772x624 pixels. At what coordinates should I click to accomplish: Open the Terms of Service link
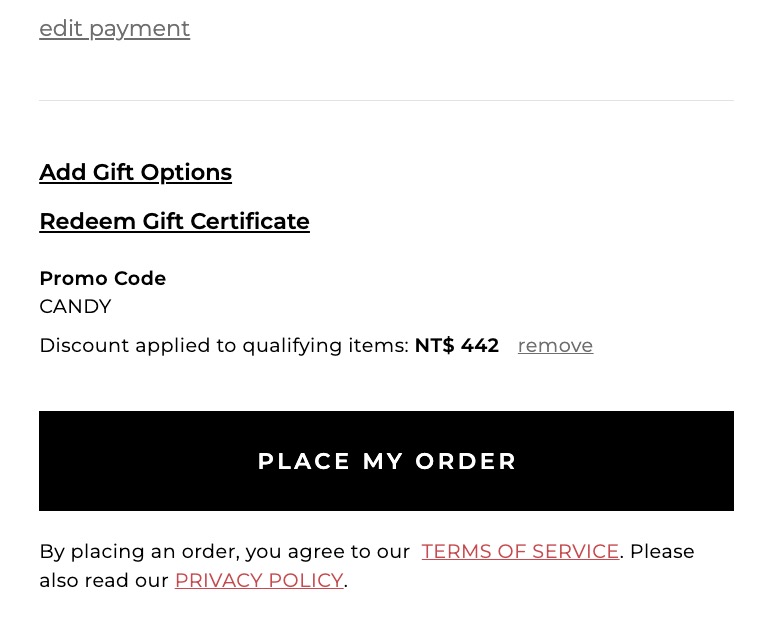pos(520,552)
